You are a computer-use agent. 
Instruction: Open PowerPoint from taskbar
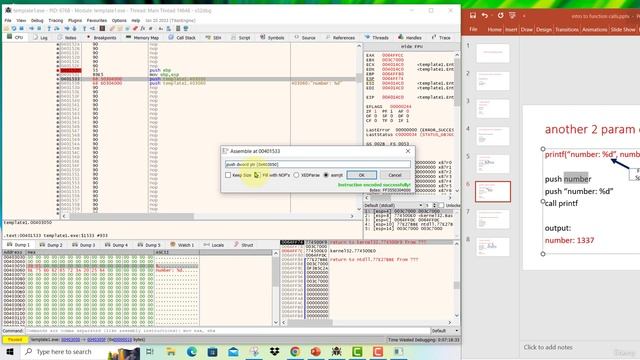(x=316, y=351)
